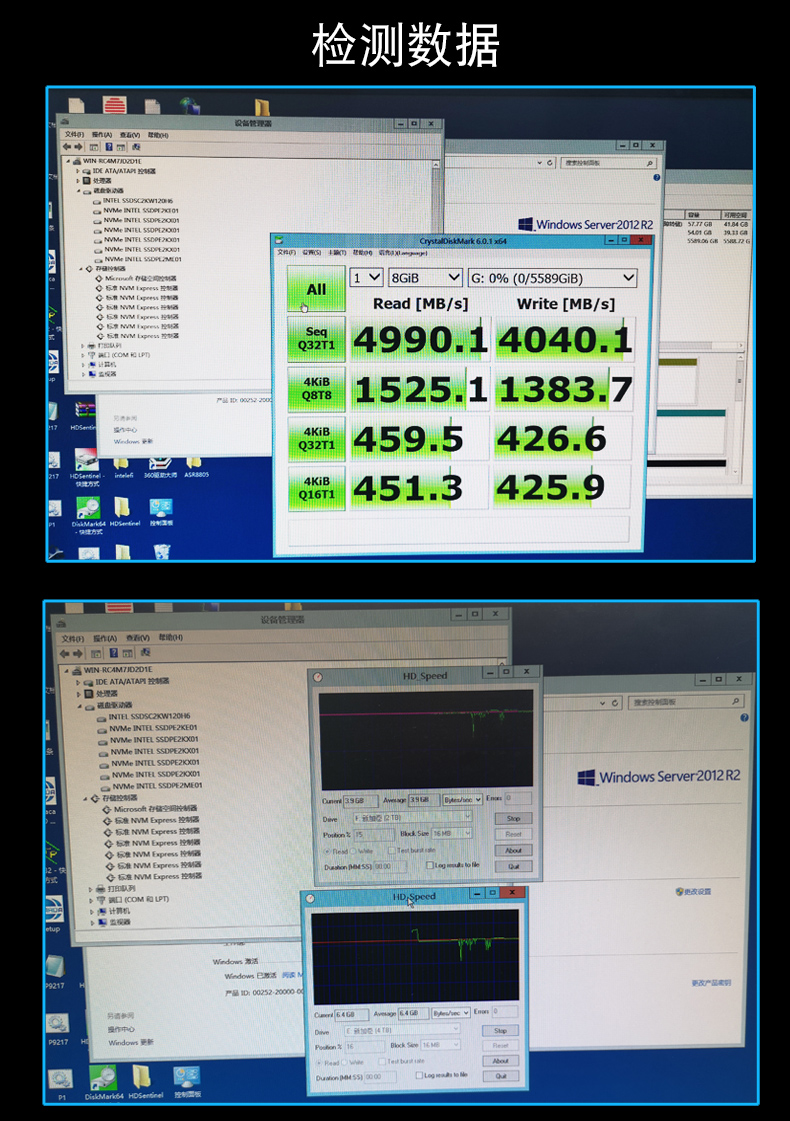Click Forward arrow in Device Manager beside CrystalDiskMark
The width and height of the screenshot is (790, 1121).
[78, 147]
